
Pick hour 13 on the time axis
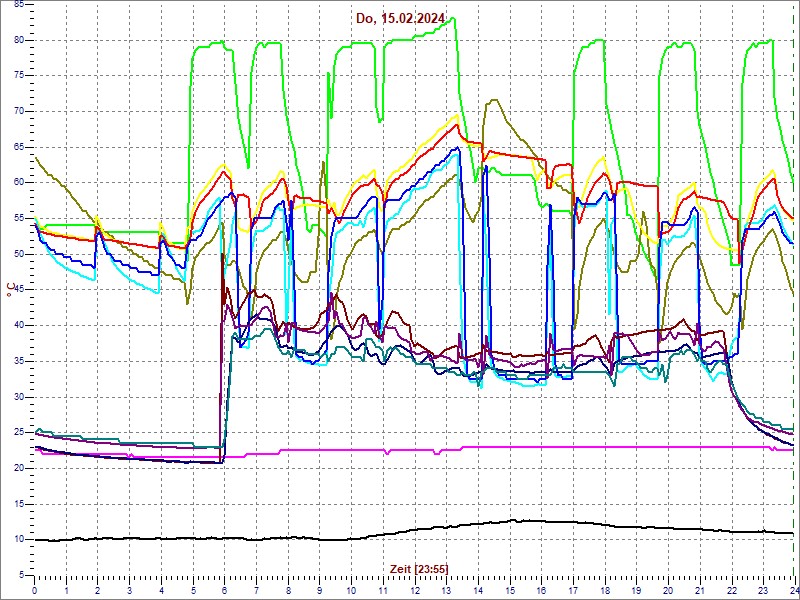(x=446, y=590)
